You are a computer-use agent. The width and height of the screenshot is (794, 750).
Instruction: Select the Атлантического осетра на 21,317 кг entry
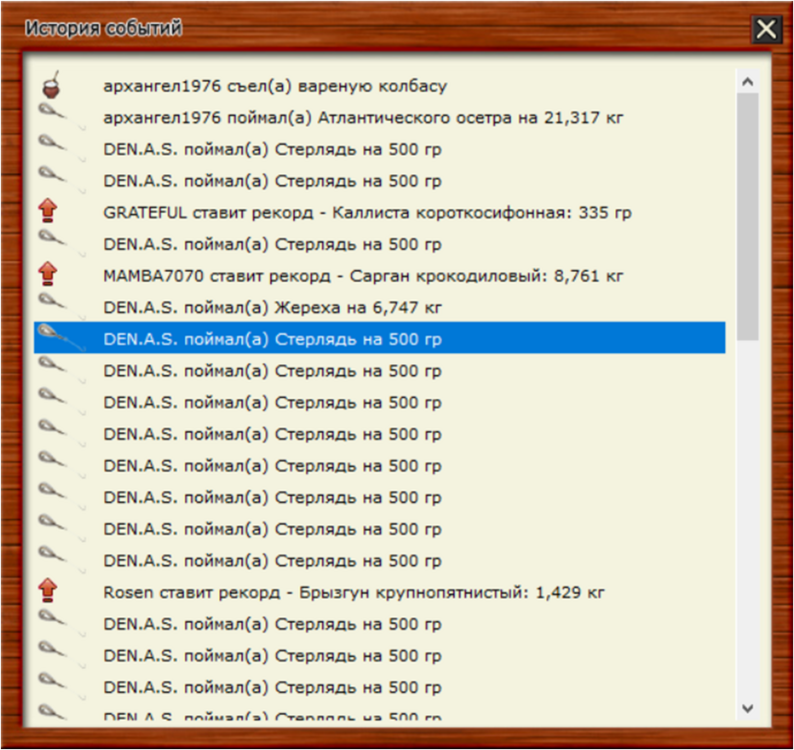pyautogui.click(x=362, y=118)
